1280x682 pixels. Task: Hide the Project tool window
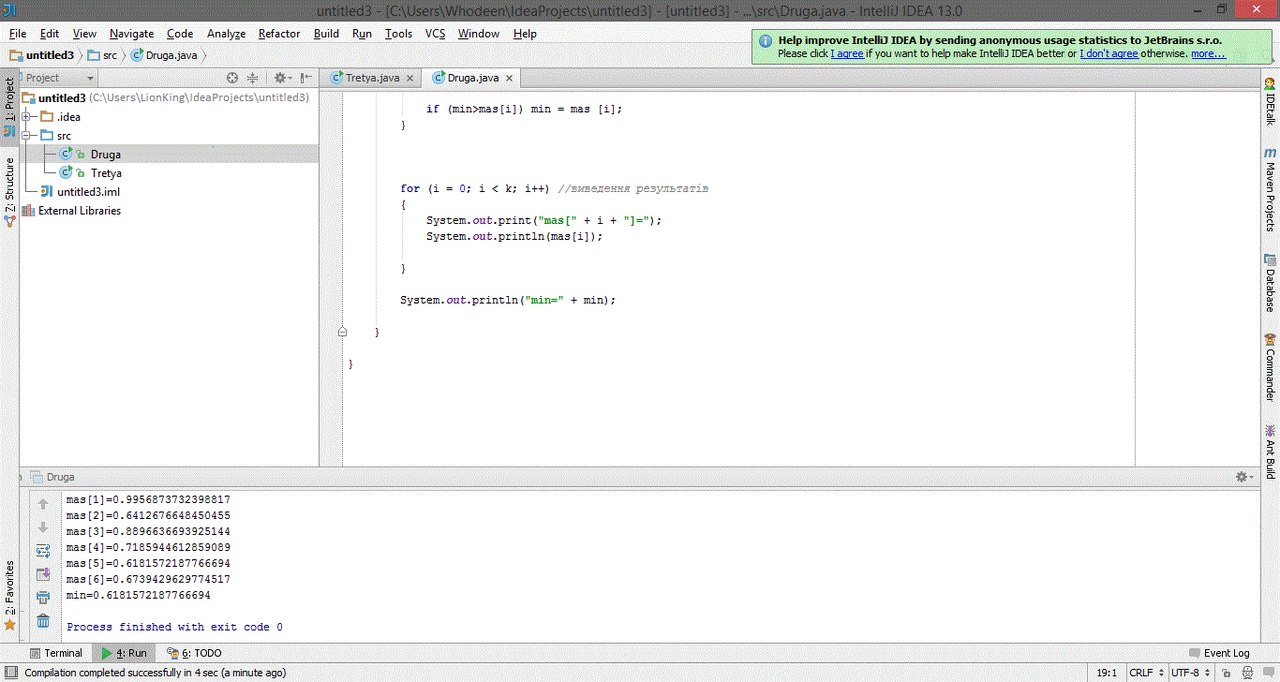pos(306,78)
